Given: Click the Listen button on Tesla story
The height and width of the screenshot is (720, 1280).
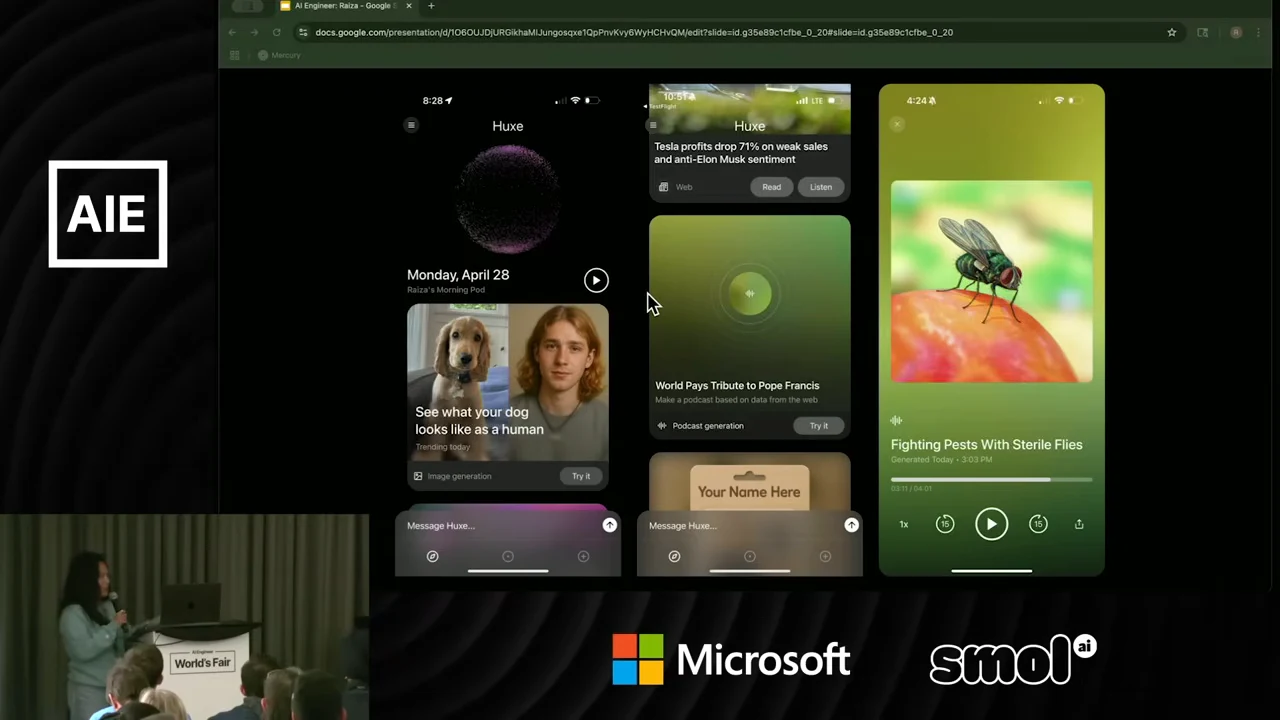Looking at the screenshot, I should 820,187.
